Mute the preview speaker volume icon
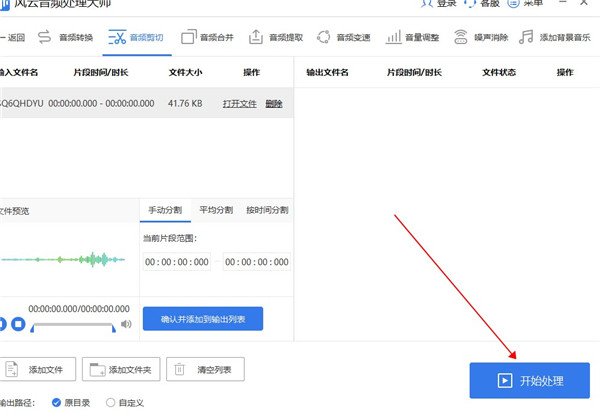600x414 pixels. [126, 324]
